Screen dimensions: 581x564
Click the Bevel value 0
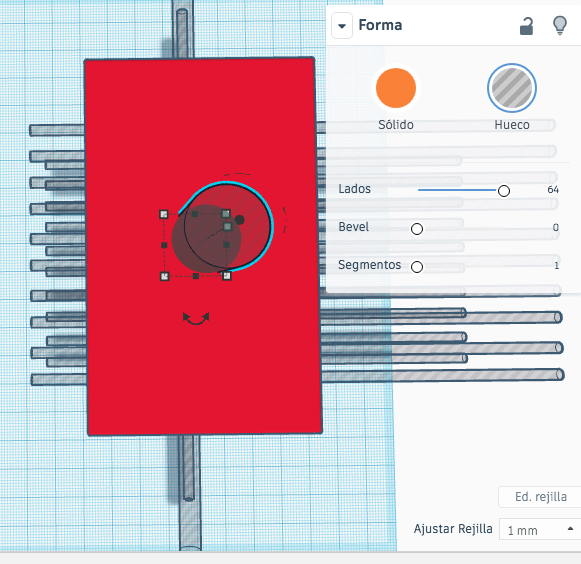pyautogui.click(x=555, y=228)
